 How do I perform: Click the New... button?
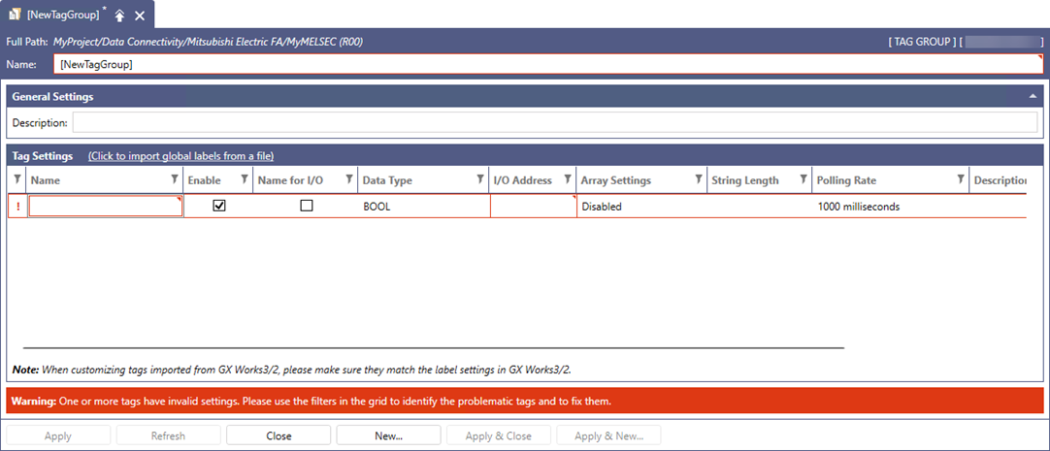pos(388,436)
